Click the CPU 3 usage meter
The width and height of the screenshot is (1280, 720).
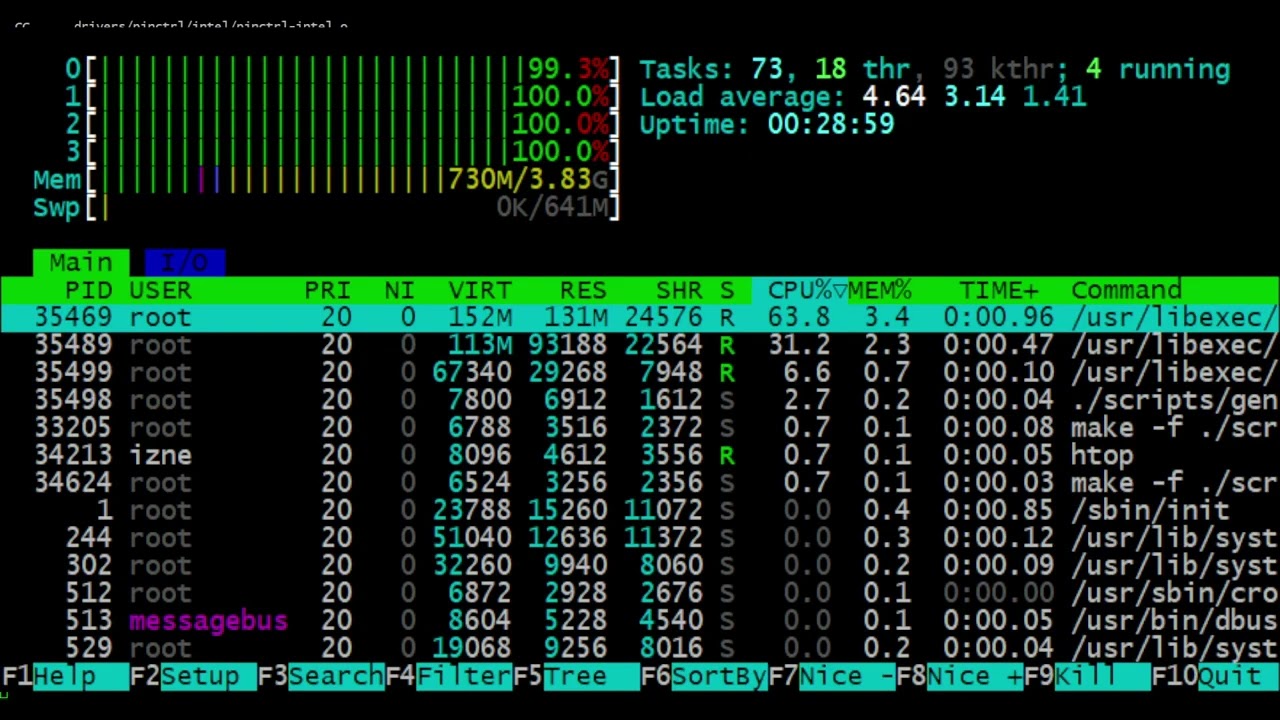pos(342,152)
